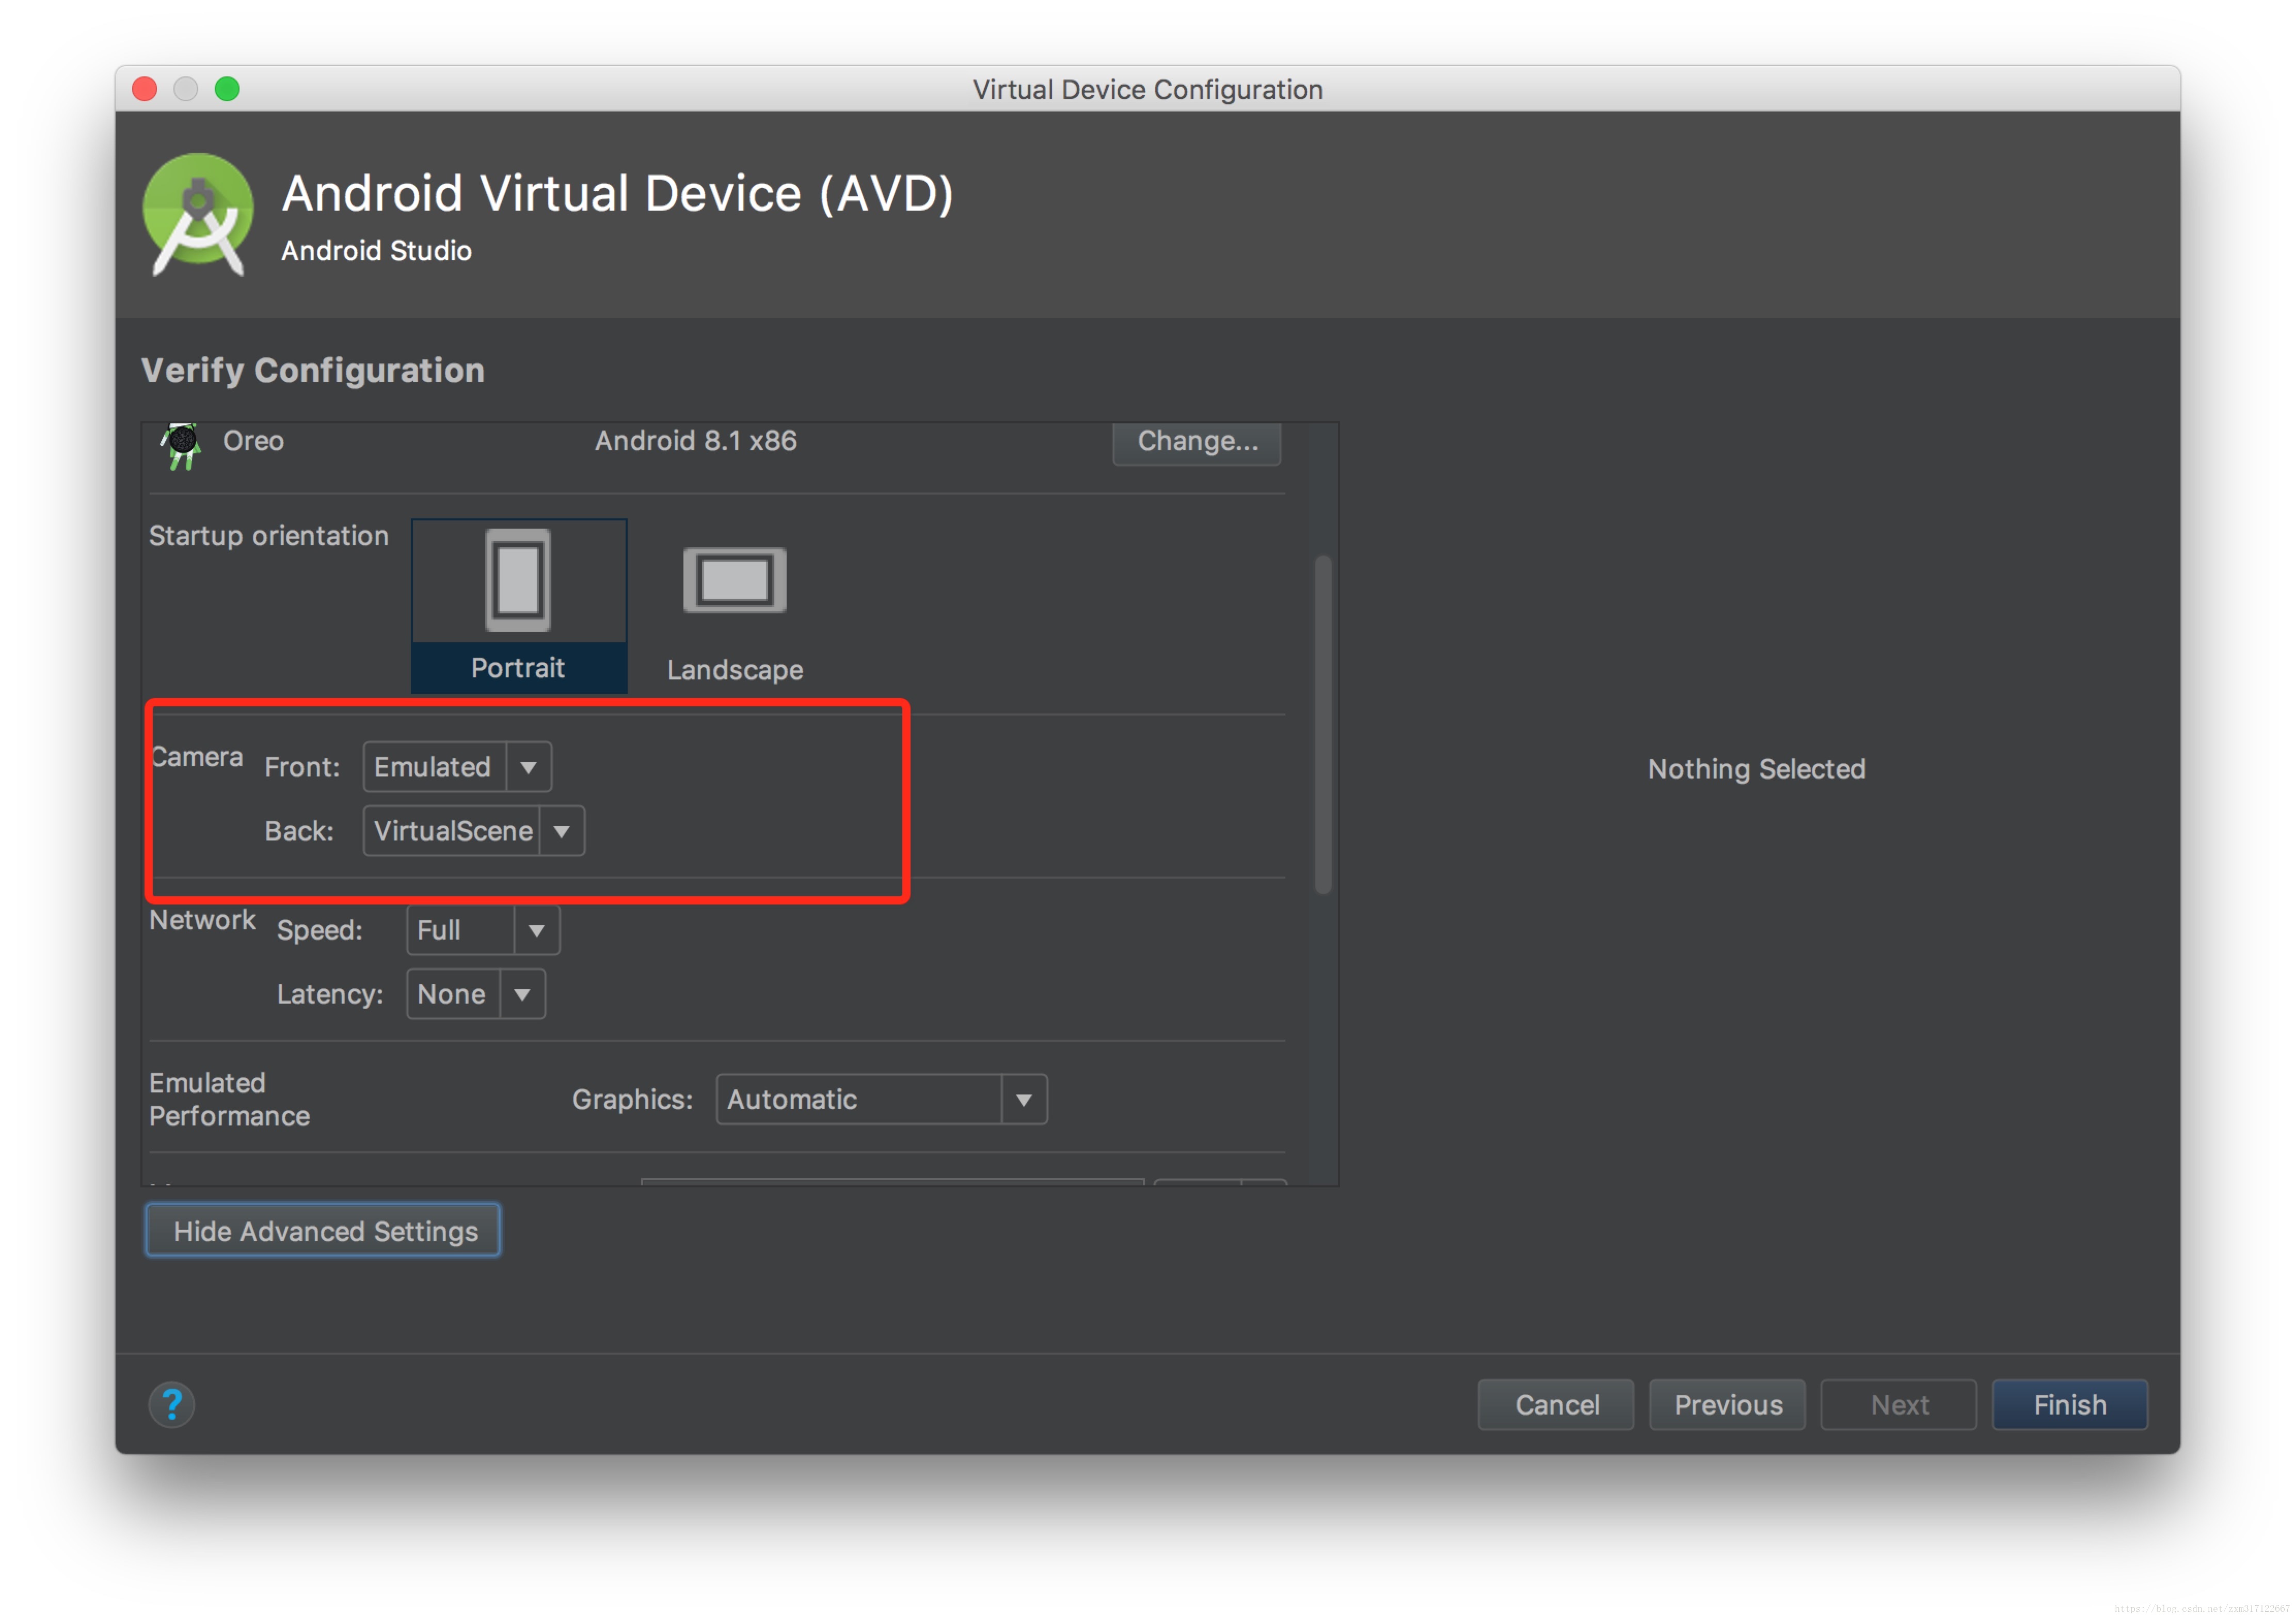
Task: Select the Landscape phone orientation icon
Action: click(x=734, y=579)
